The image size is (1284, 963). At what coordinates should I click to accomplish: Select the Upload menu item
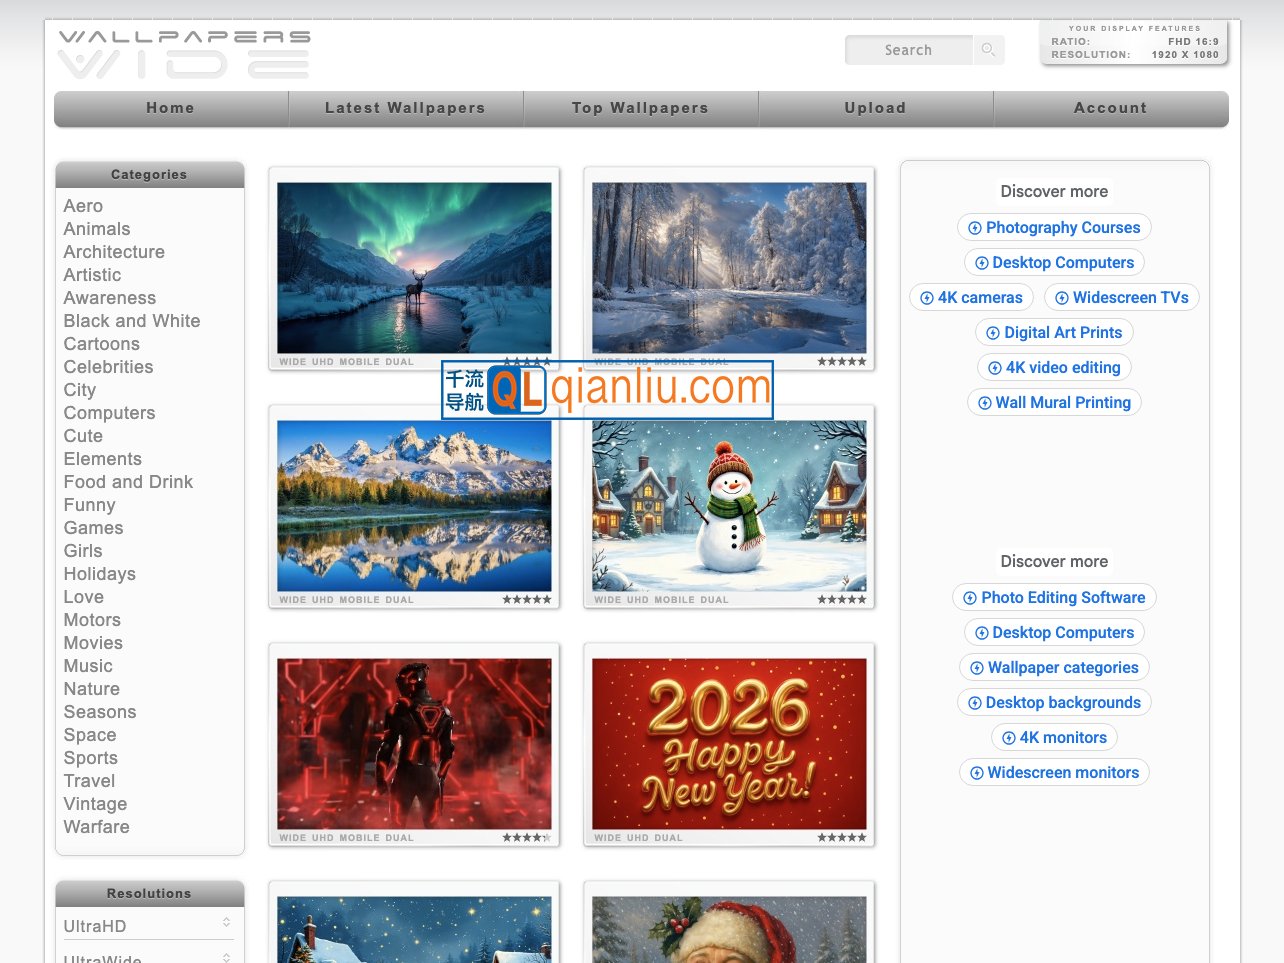click(x=875, y=108)
